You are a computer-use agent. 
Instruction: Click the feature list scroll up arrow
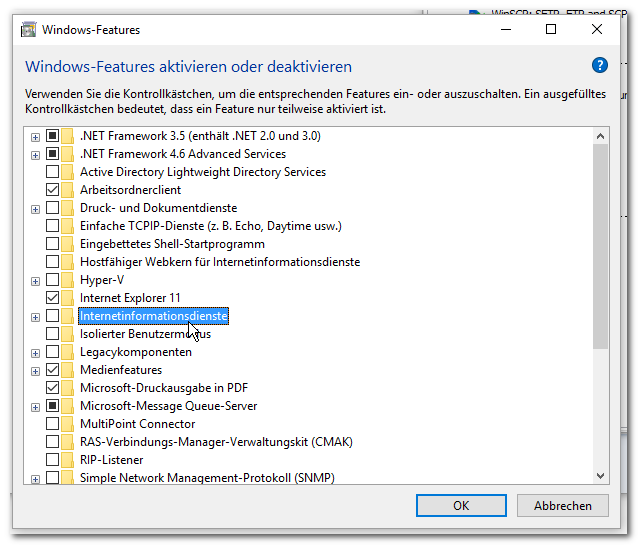coord(600,136)
